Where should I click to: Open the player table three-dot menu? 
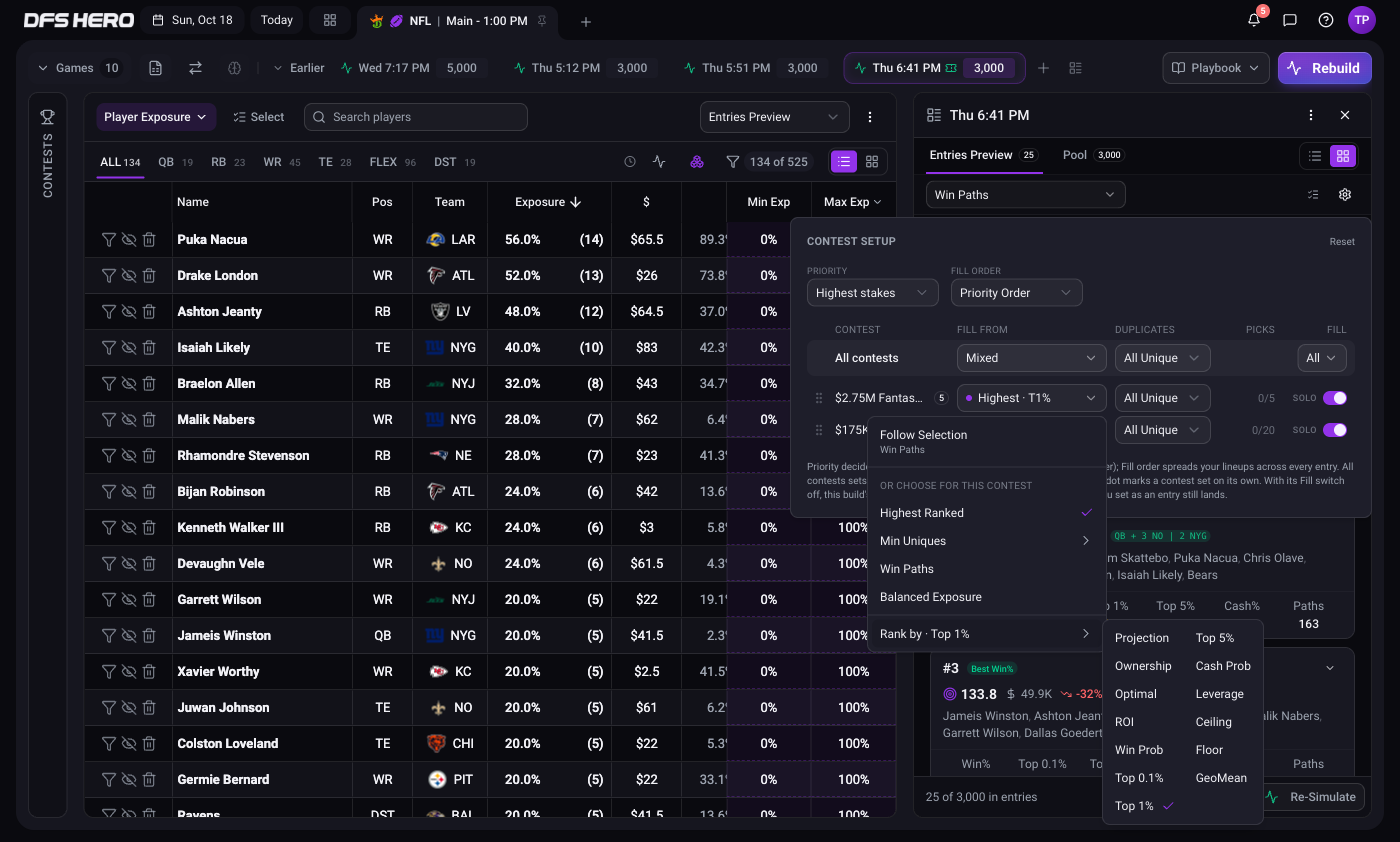(870, 117)
